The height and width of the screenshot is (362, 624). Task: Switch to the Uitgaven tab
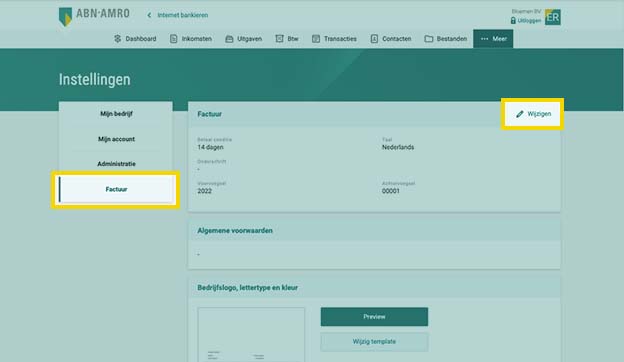(244, 39)
